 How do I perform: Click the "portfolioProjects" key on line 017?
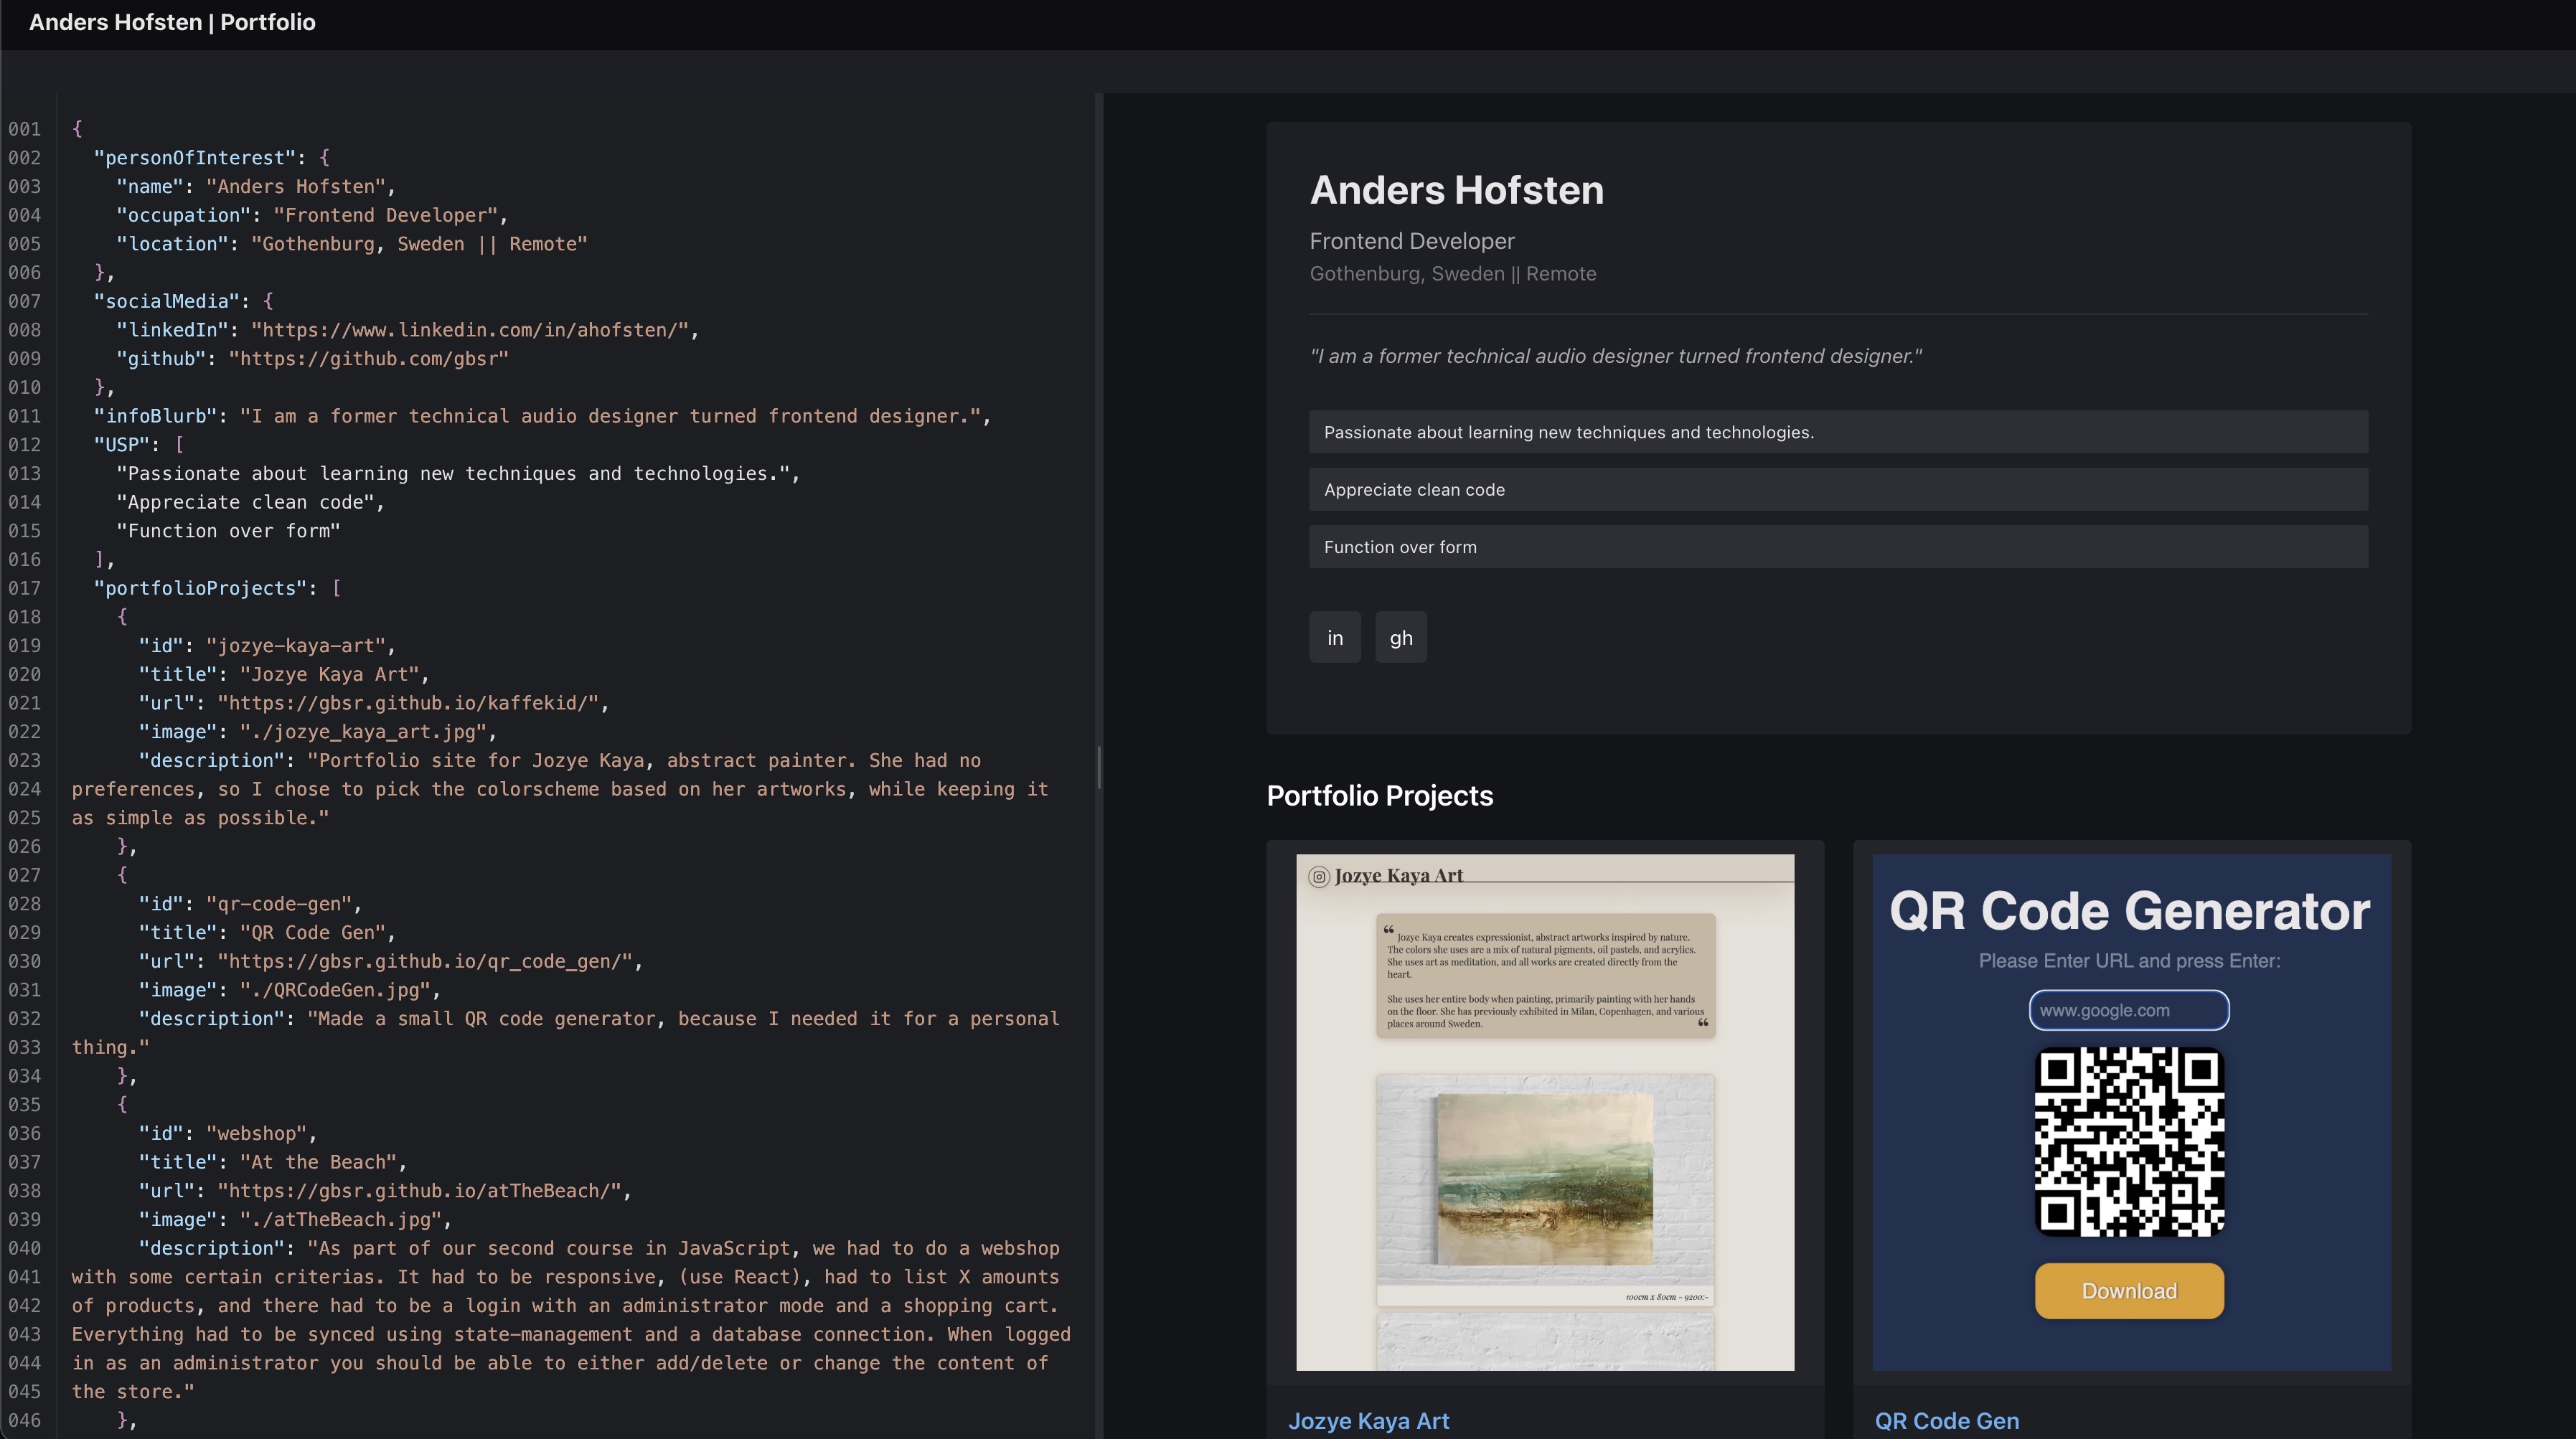point(201,588)
